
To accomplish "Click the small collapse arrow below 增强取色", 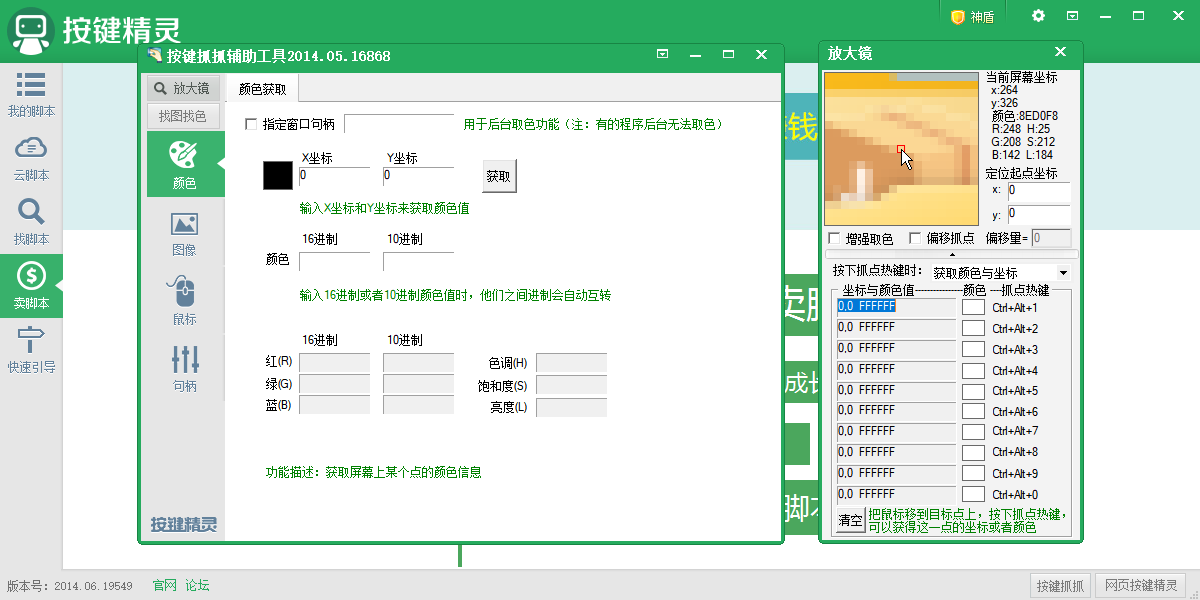I will pos(952,255).
